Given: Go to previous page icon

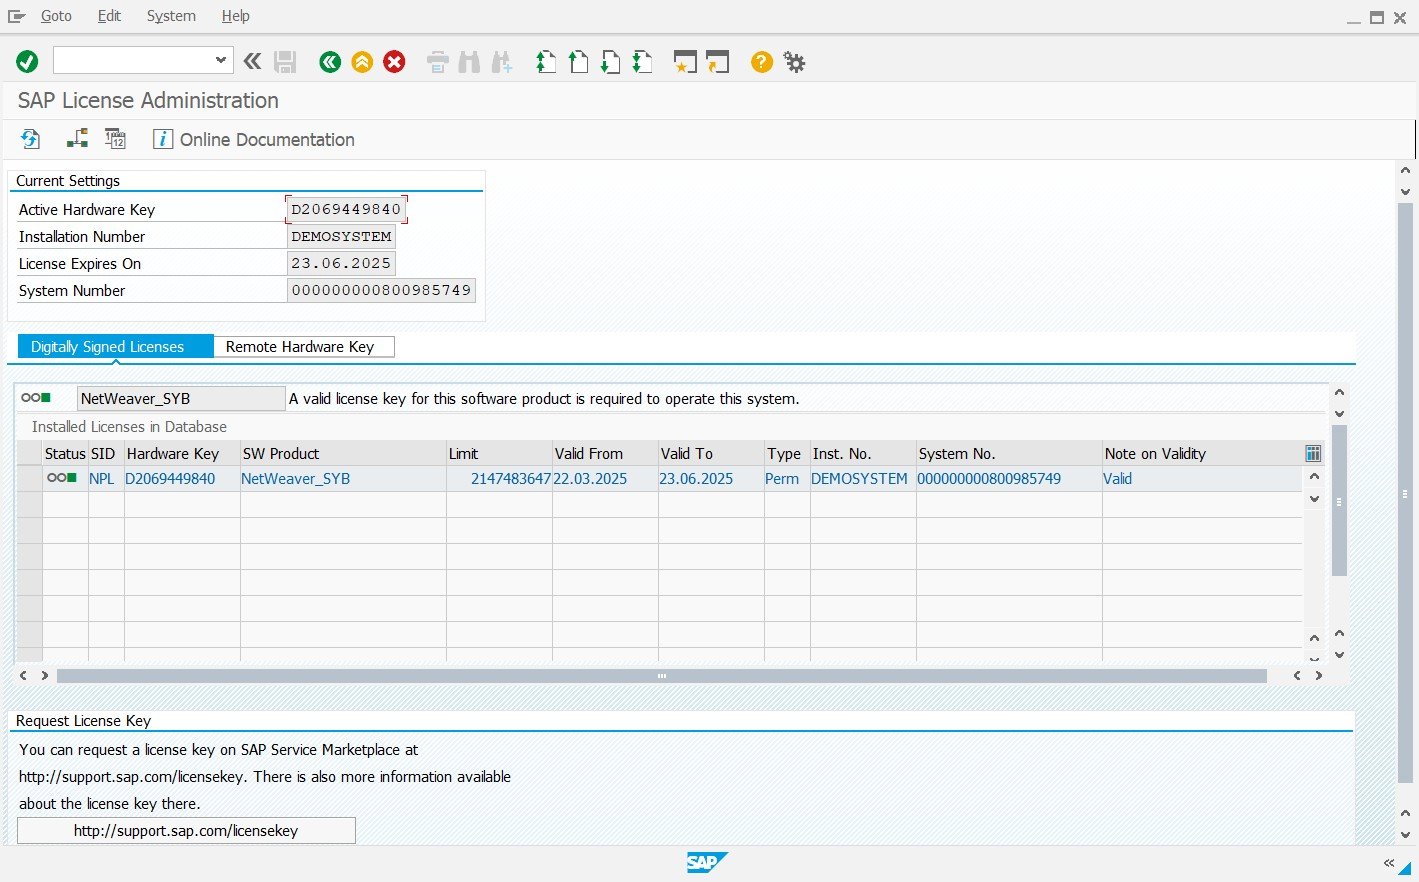Looking at the screenshot, I should coord(578,62).
